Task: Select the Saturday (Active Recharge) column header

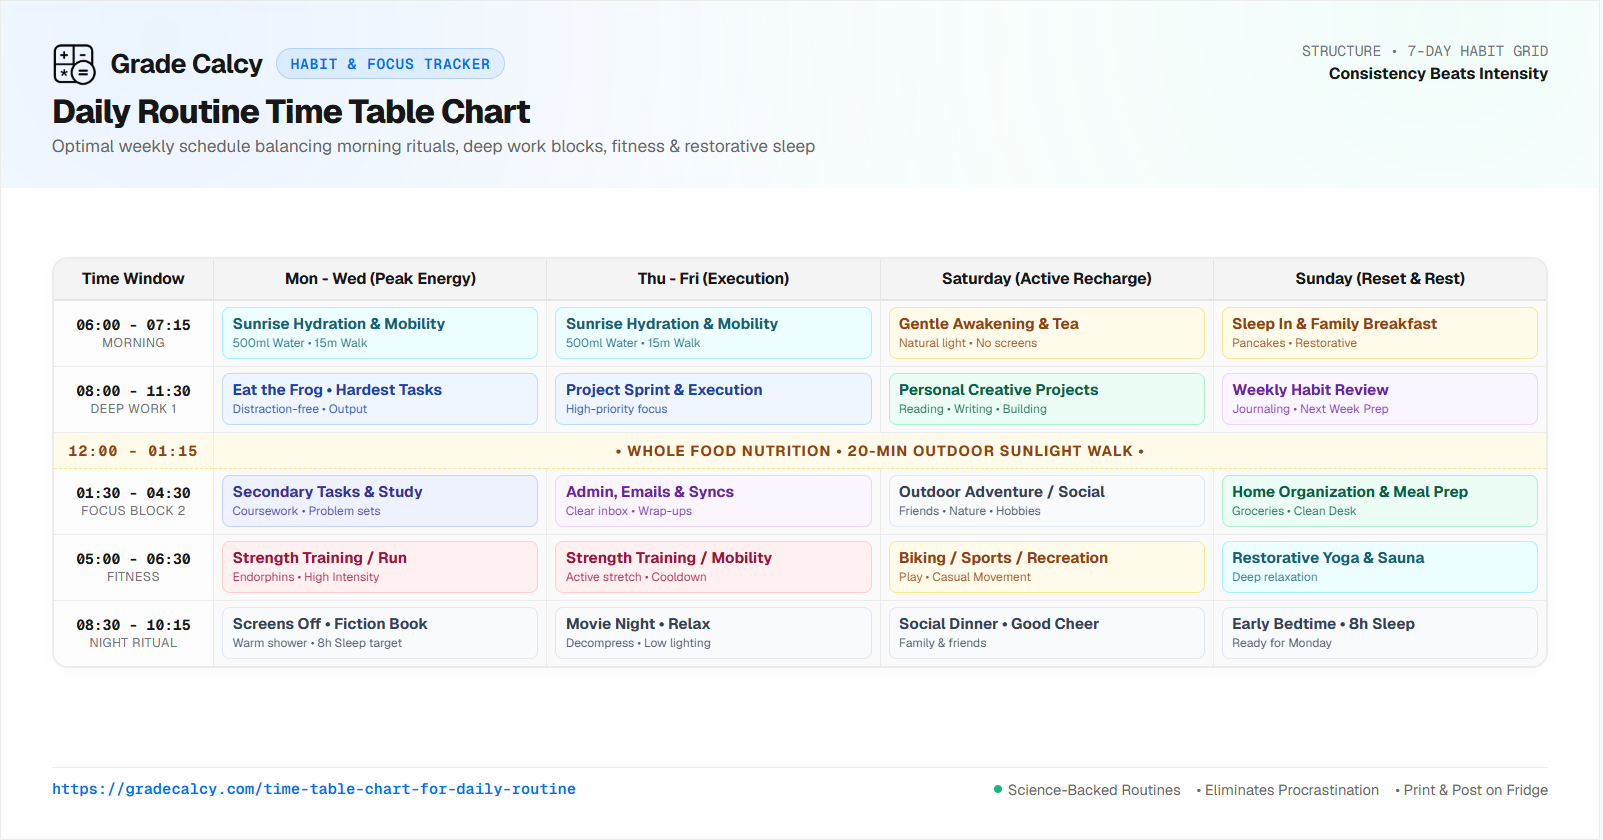Action: (1047, 279)
